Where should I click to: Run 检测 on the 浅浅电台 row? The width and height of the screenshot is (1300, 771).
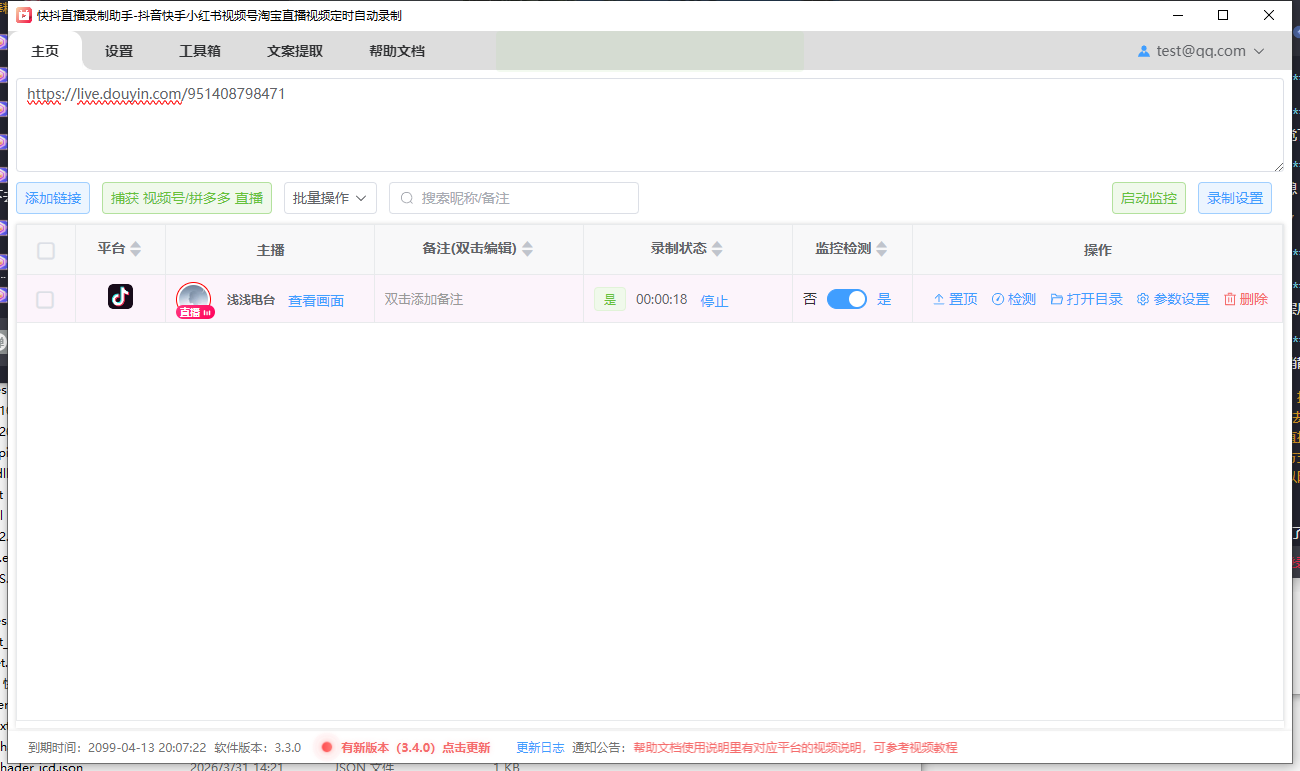tap(1014, 299)
